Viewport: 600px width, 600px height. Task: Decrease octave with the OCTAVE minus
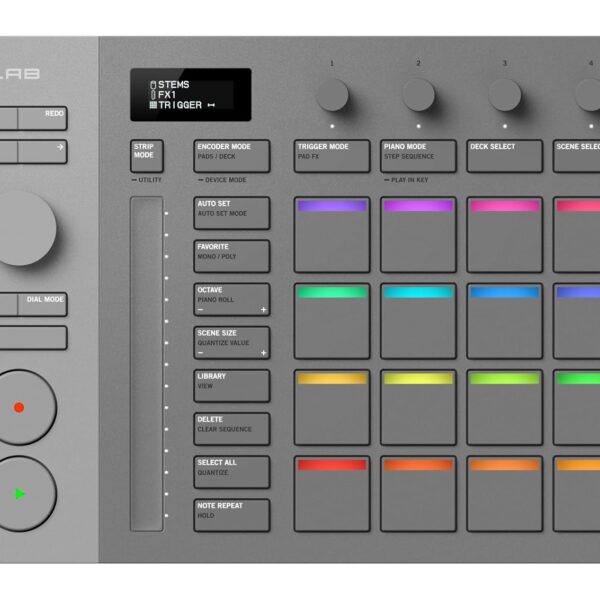pos(201,310)
